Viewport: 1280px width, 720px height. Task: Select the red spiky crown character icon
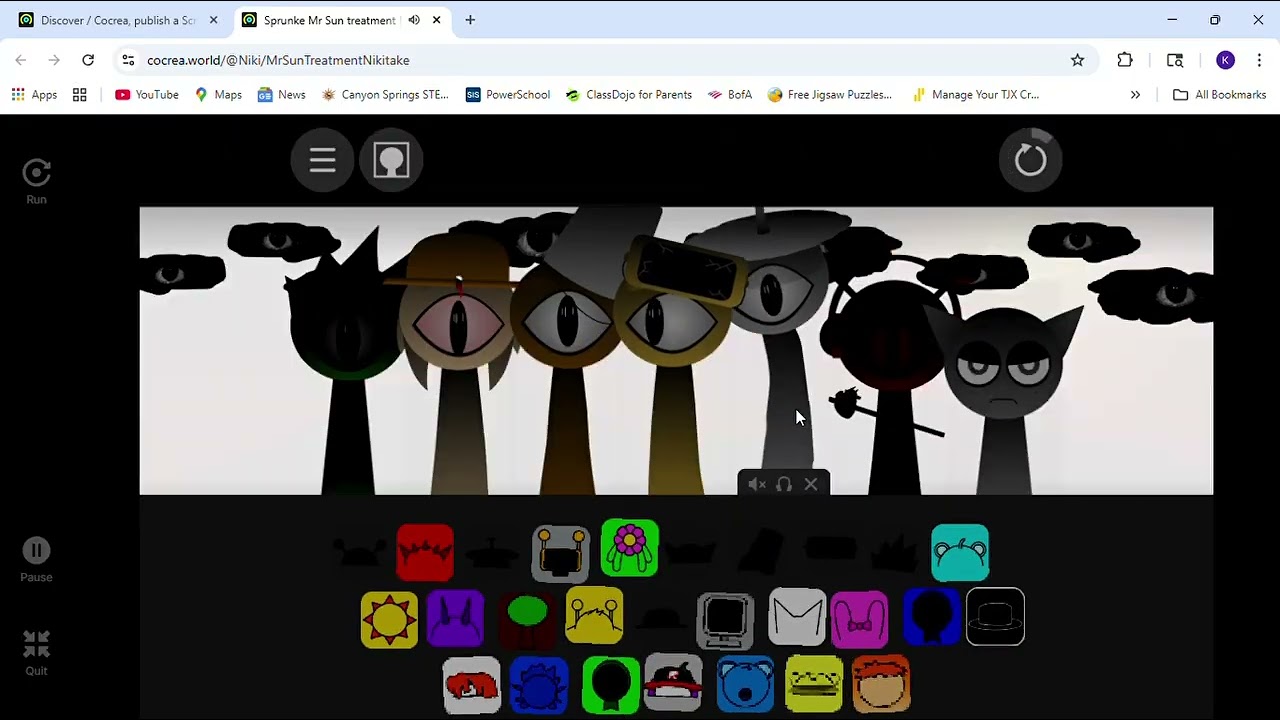[425, 552]
